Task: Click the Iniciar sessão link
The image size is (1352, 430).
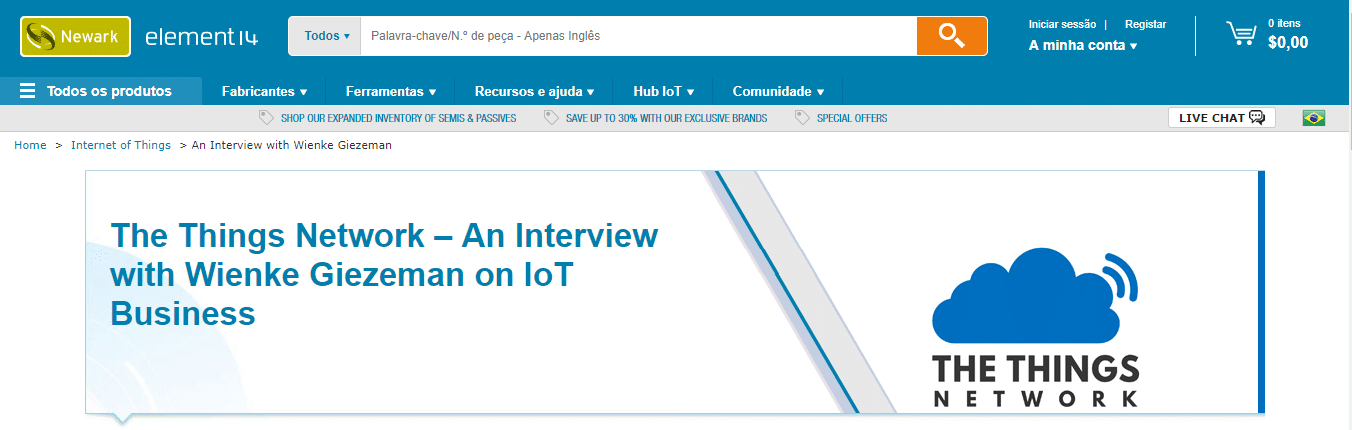Action: coord(1062,24)
